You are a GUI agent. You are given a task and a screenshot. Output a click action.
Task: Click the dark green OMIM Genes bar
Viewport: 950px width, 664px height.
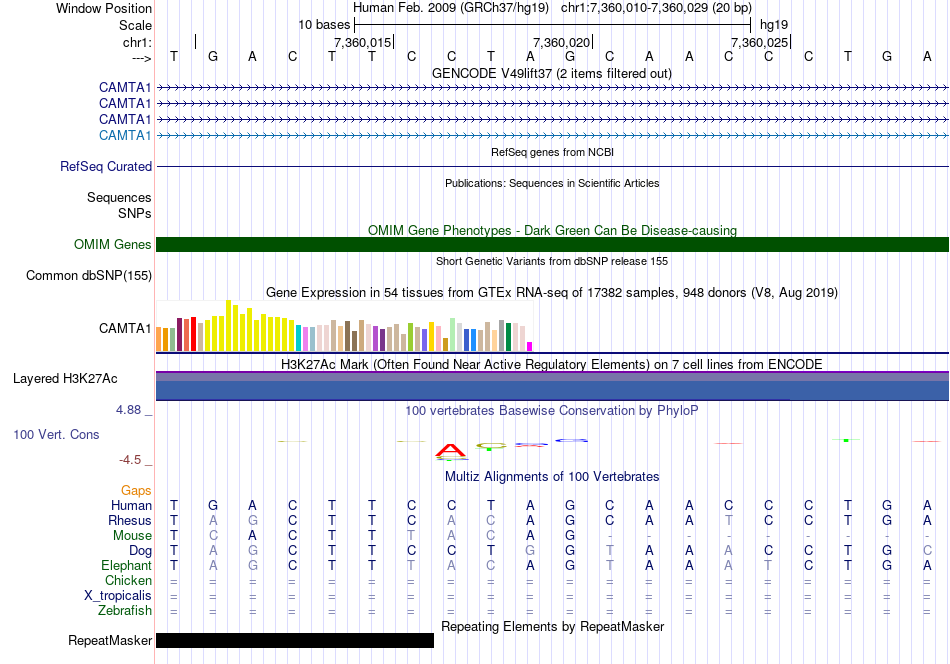[552, 244]
